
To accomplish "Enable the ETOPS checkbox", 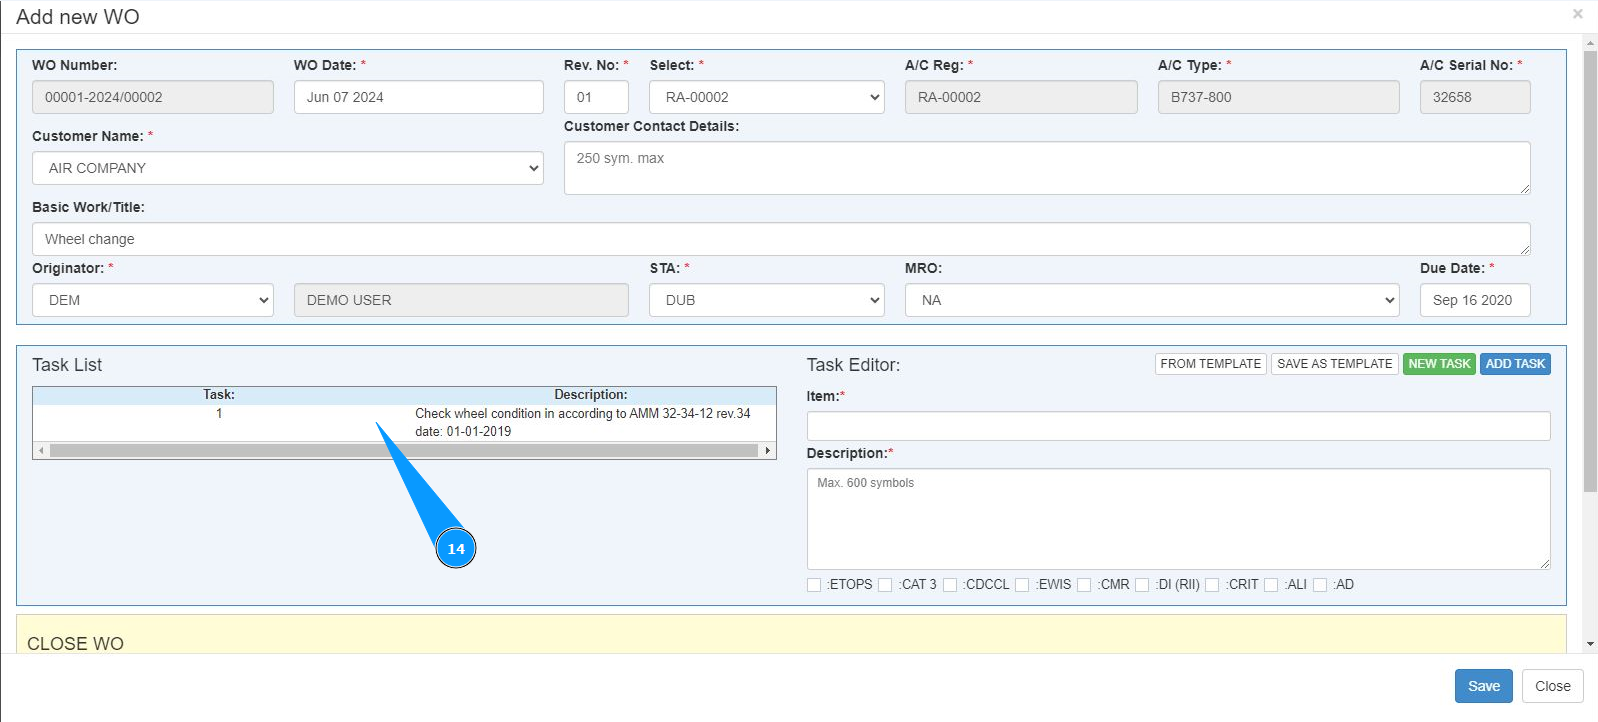I will (814, 585).
